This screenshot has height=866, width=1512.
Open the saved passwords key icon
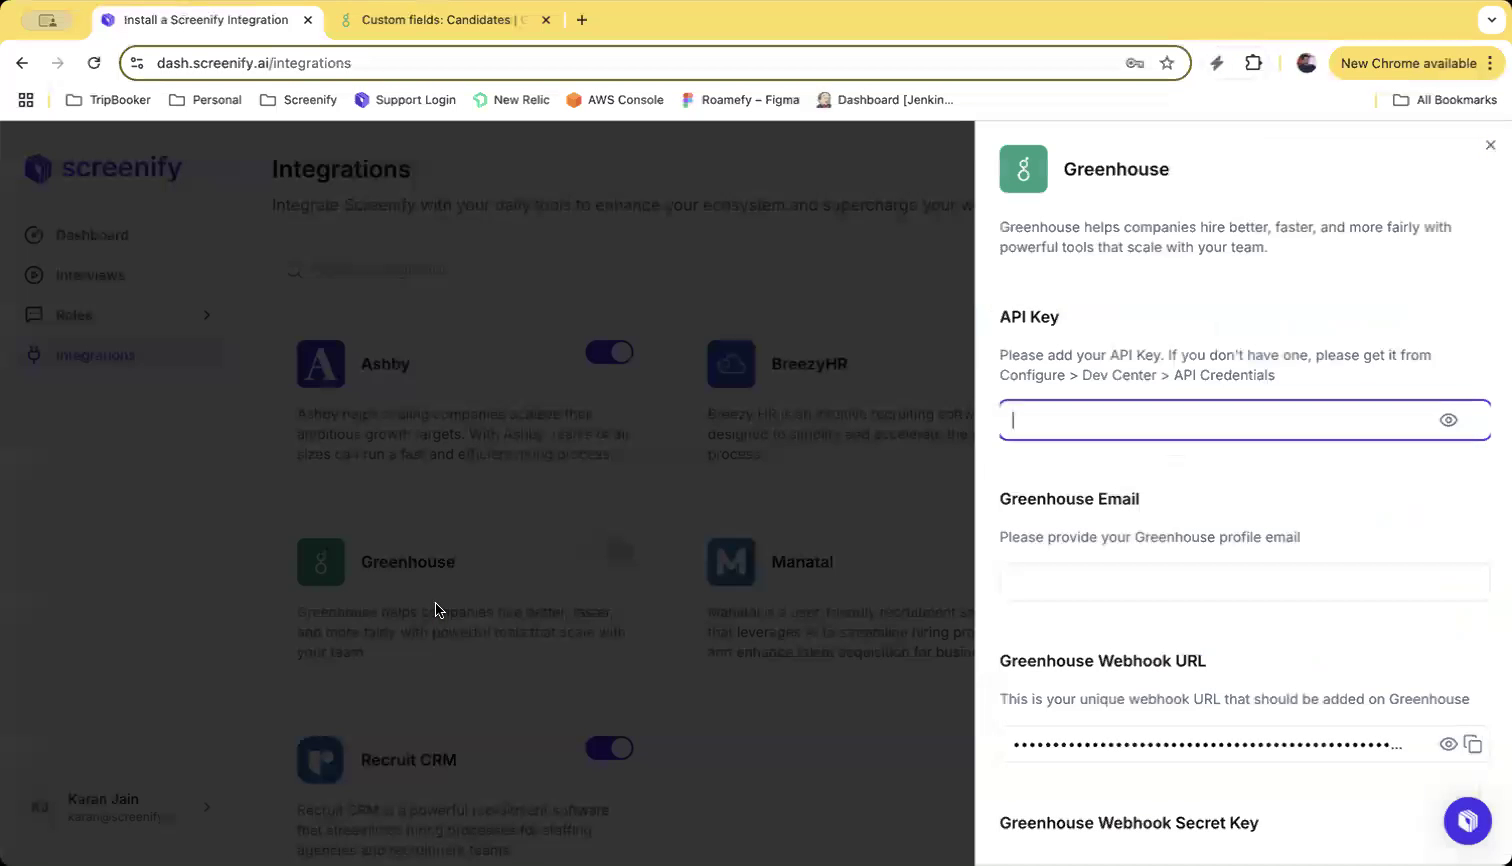pos(1135,63)
